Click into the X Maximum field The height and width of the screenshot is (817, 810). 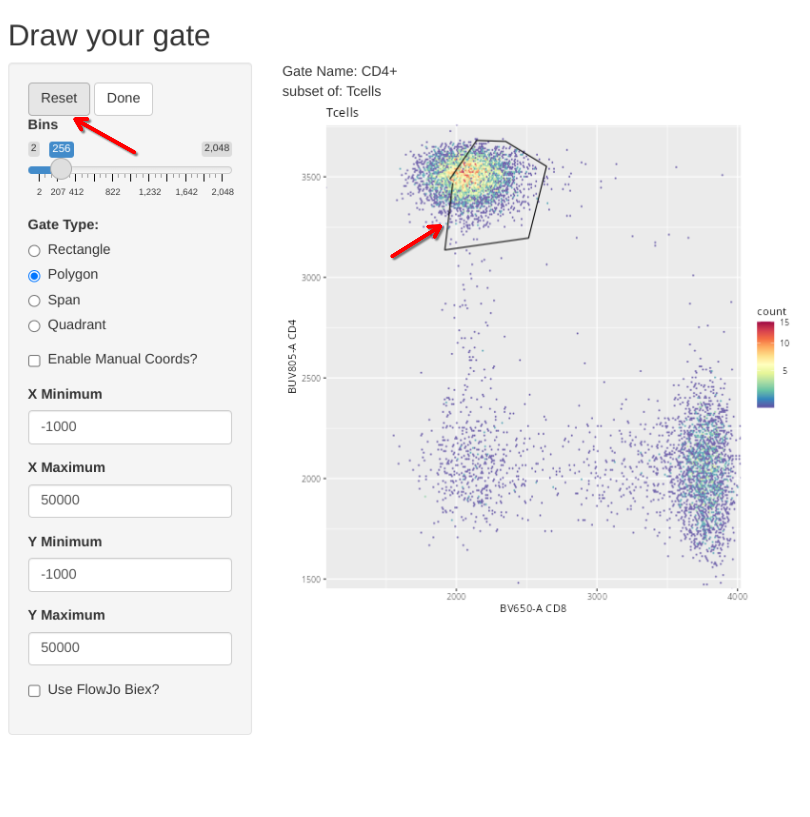pos(130,501)
